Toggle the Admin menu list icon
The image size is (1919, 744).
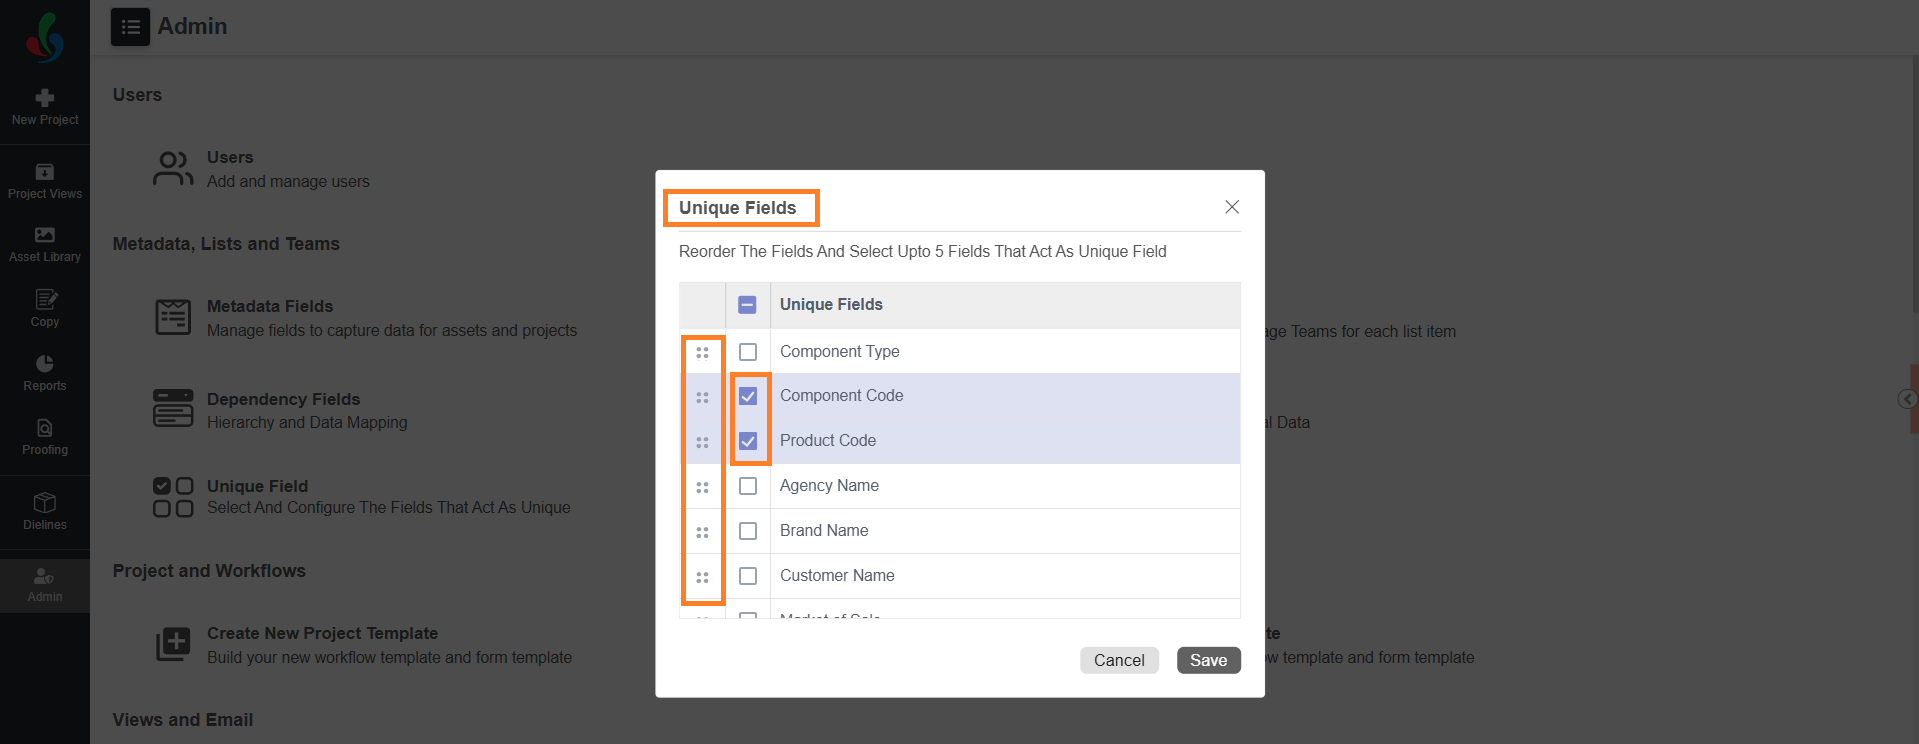[x=130, y=27]
